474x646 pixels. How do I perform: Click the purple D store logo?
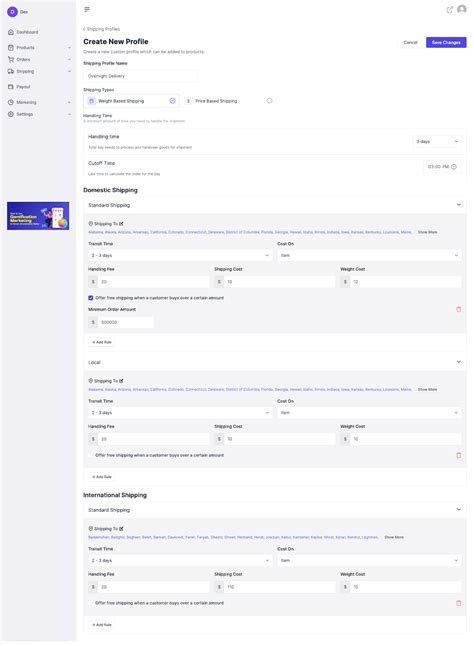click(x=12, y=12)
